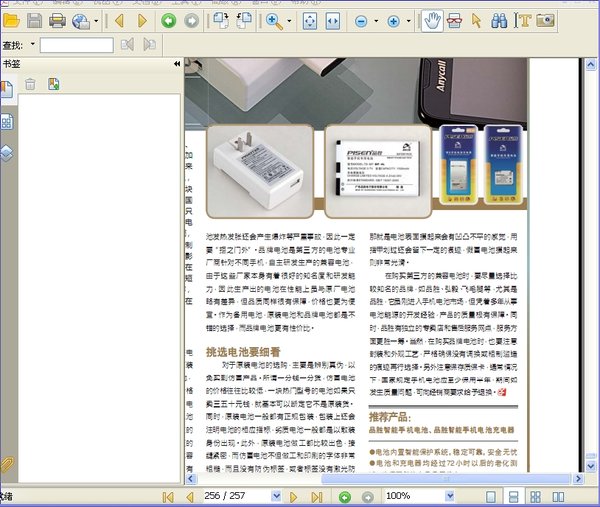This screenshot has width=600, height=507.
Task: Open the zoom tool dropdown arrow
Action: (289, 21)
